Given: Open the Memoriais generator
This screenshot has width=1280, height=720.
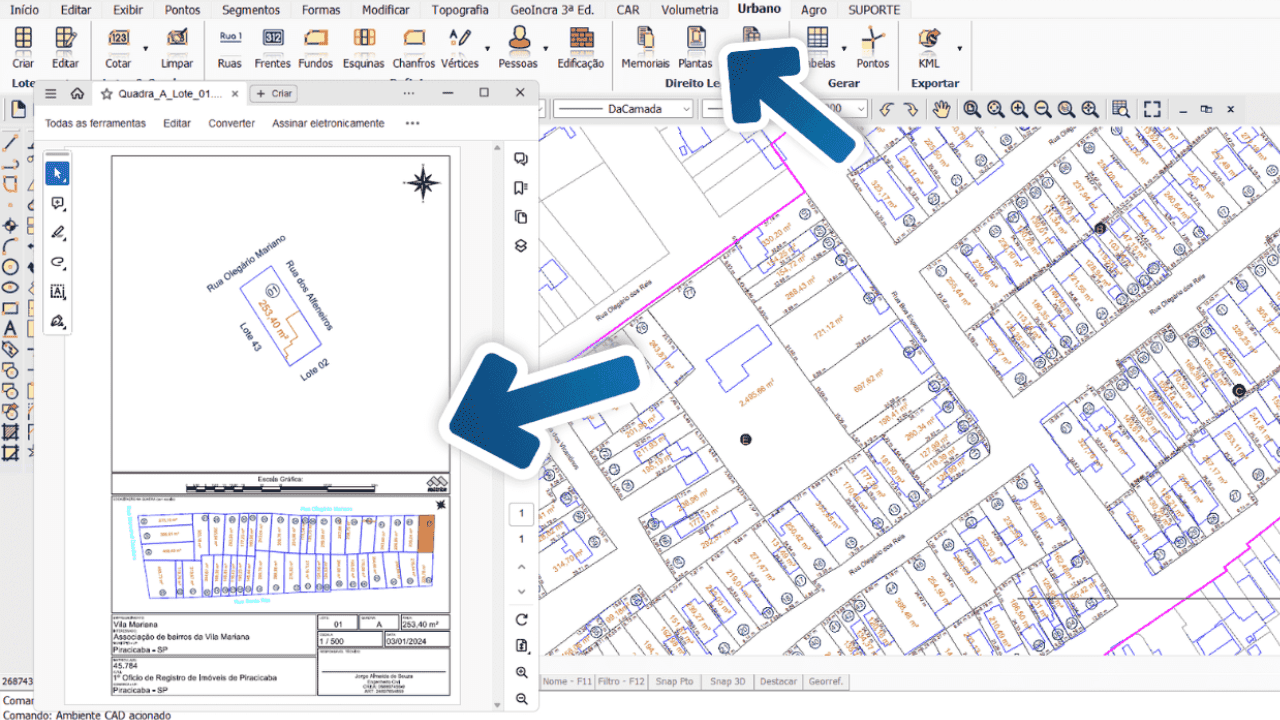Looking at the screenshot, I should (x=645, y=40).
